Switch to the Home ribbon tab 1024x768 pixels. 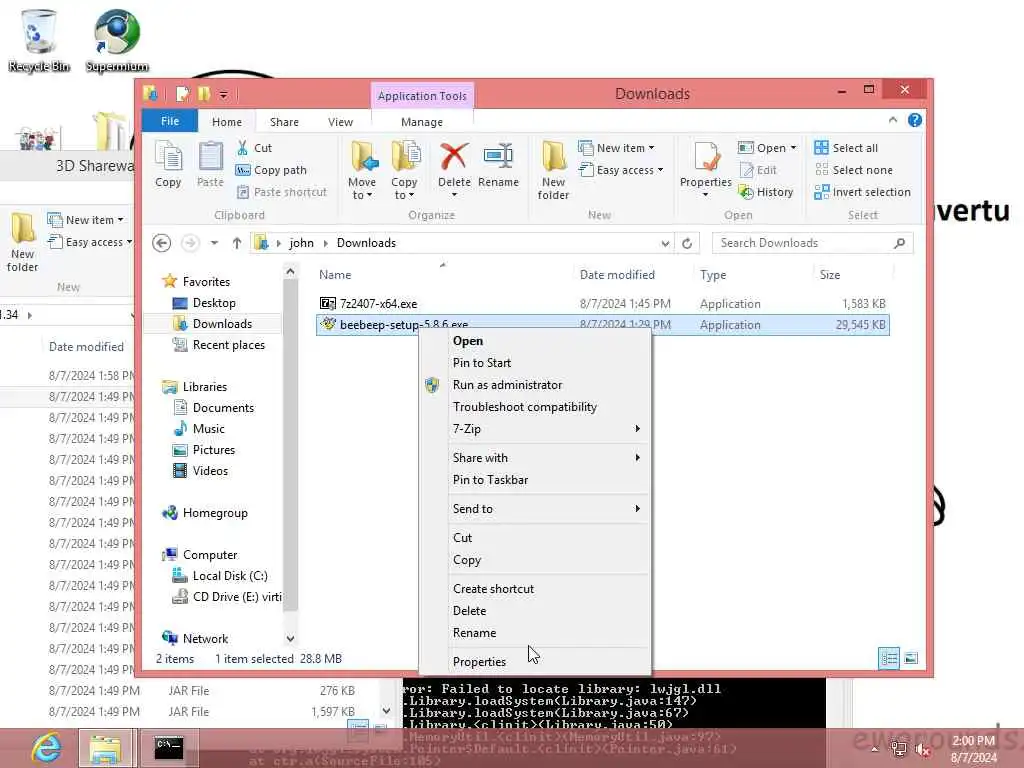pyautogui.click(x=227, y=122)
